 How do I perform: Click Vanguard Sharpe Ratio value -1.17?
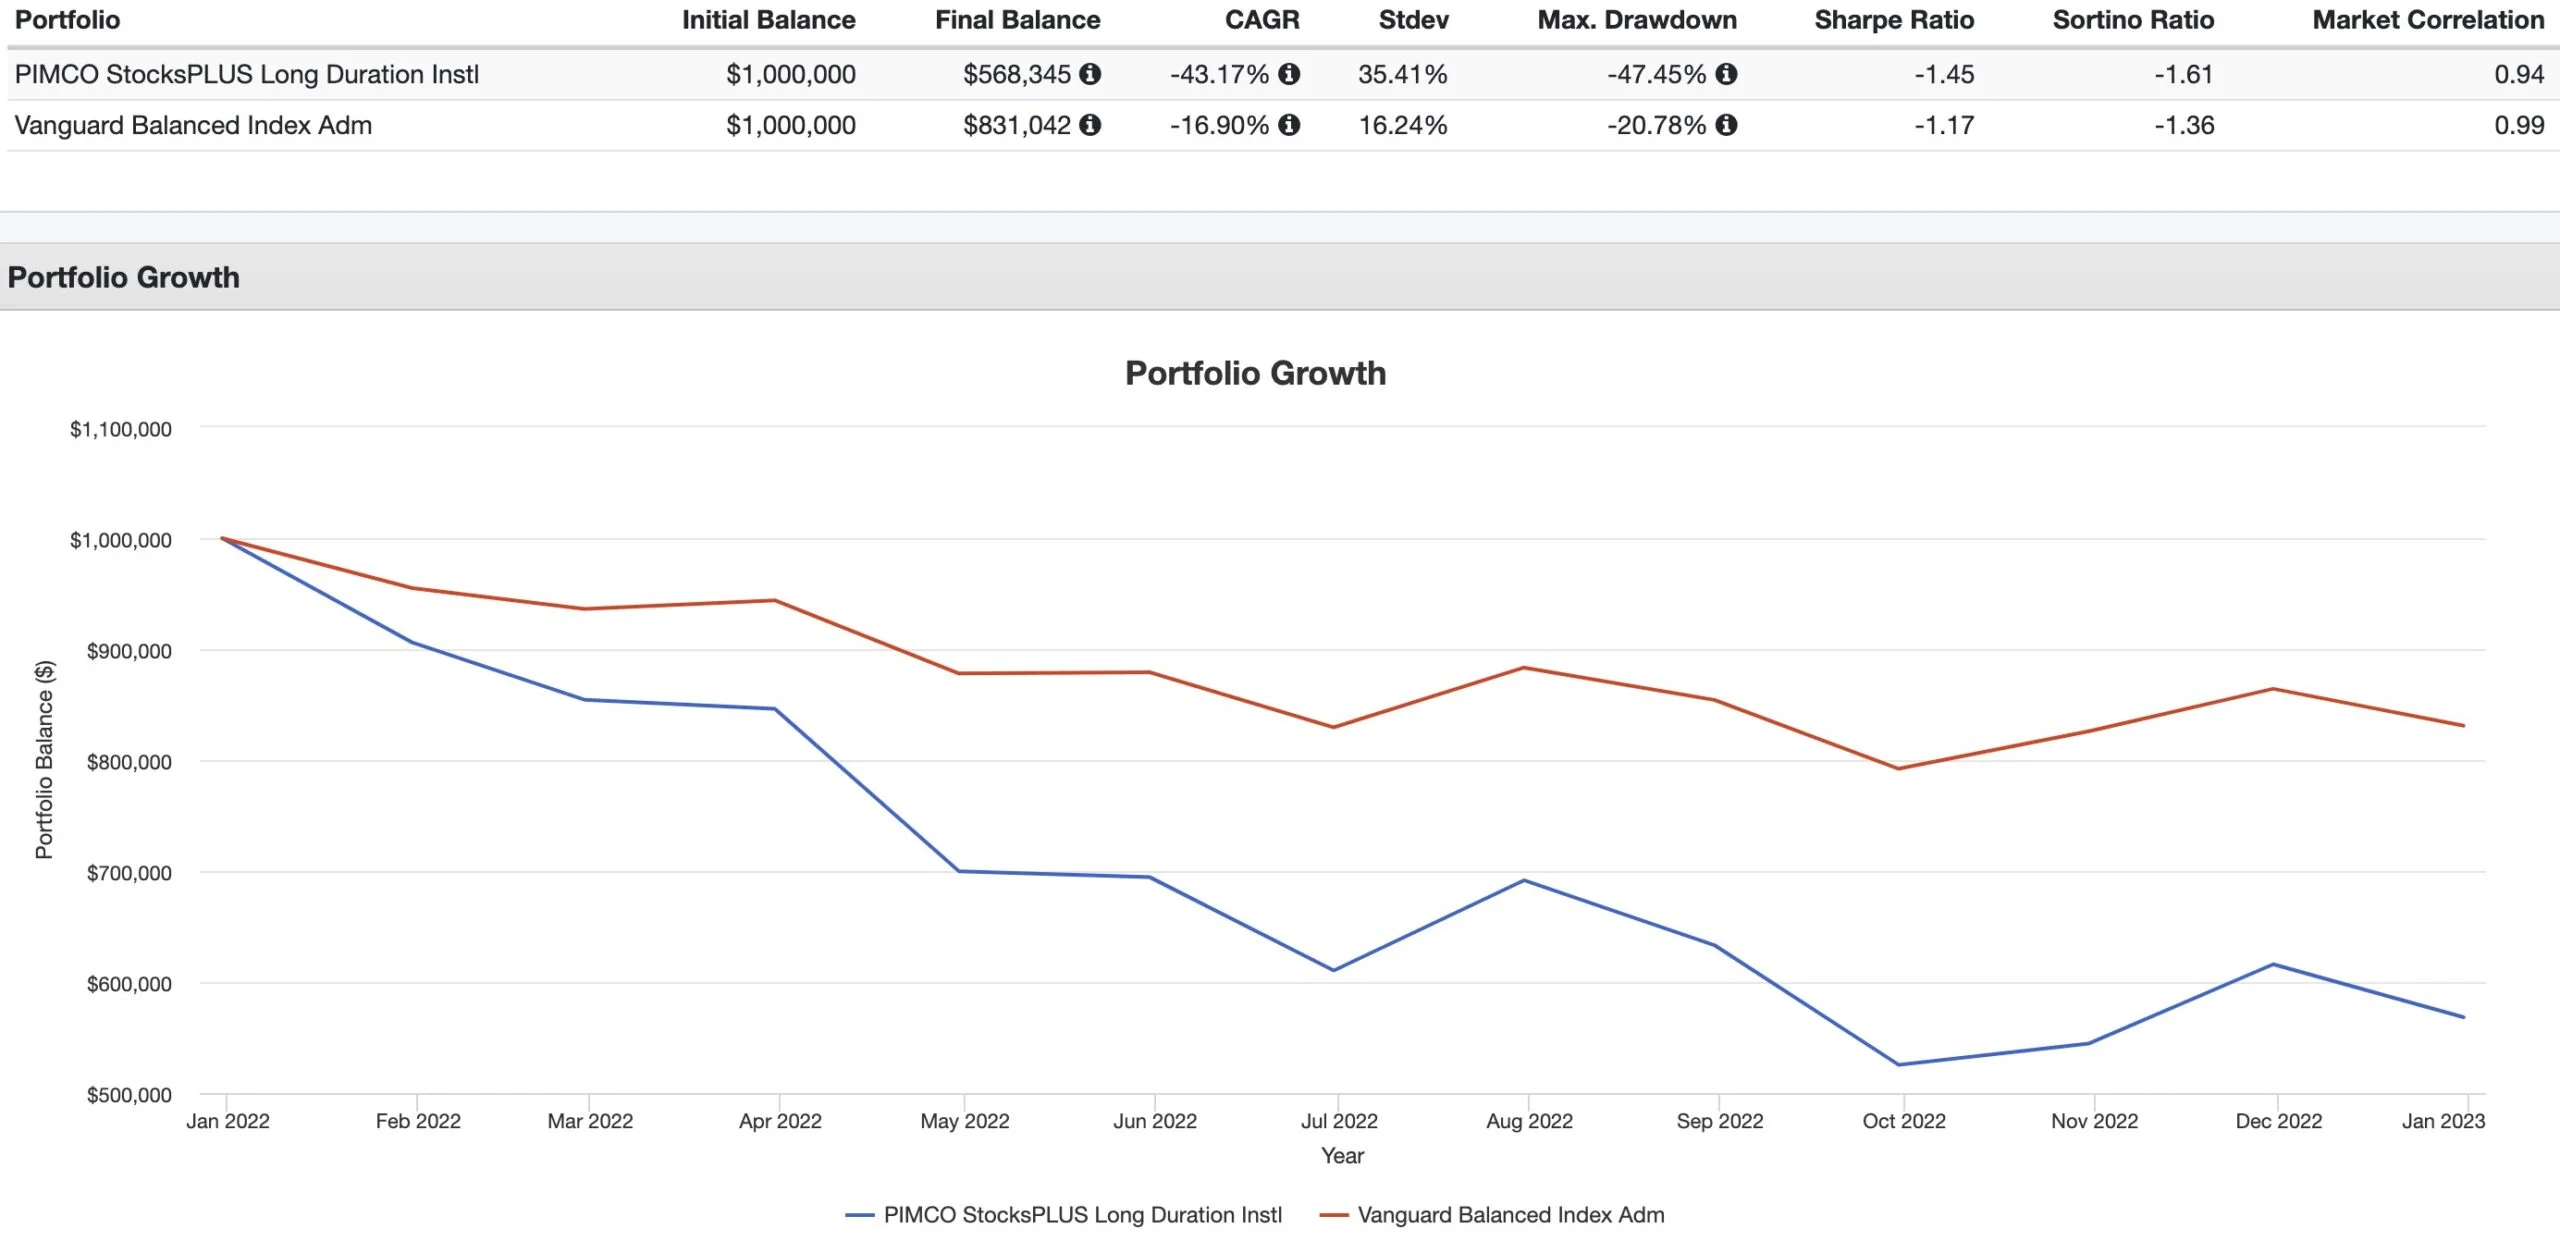click(1944, 125)
